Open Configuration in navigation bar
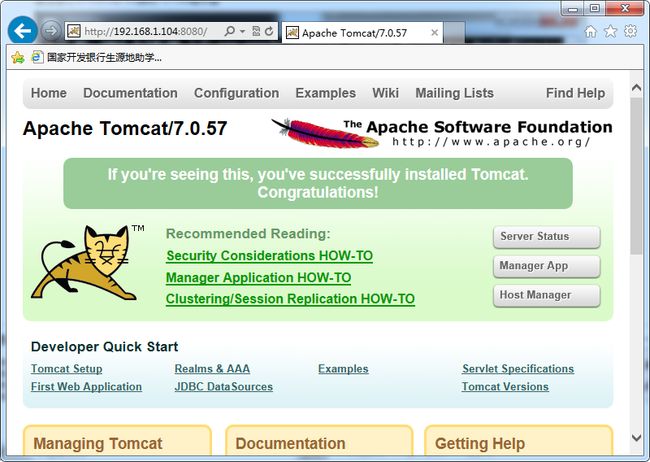 pyautogui.click(x=236, y=93)
